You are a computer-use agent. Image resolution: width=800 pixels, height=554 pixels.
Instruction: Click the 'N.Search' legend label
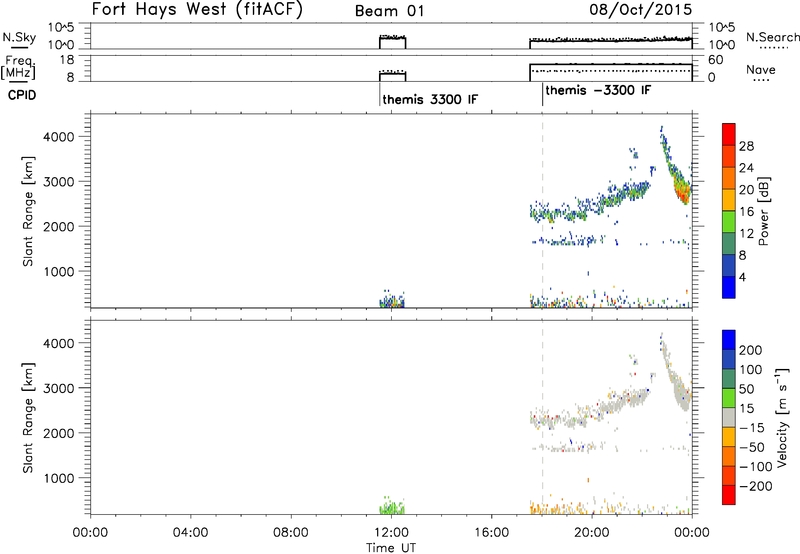click(x=772, y=37)
